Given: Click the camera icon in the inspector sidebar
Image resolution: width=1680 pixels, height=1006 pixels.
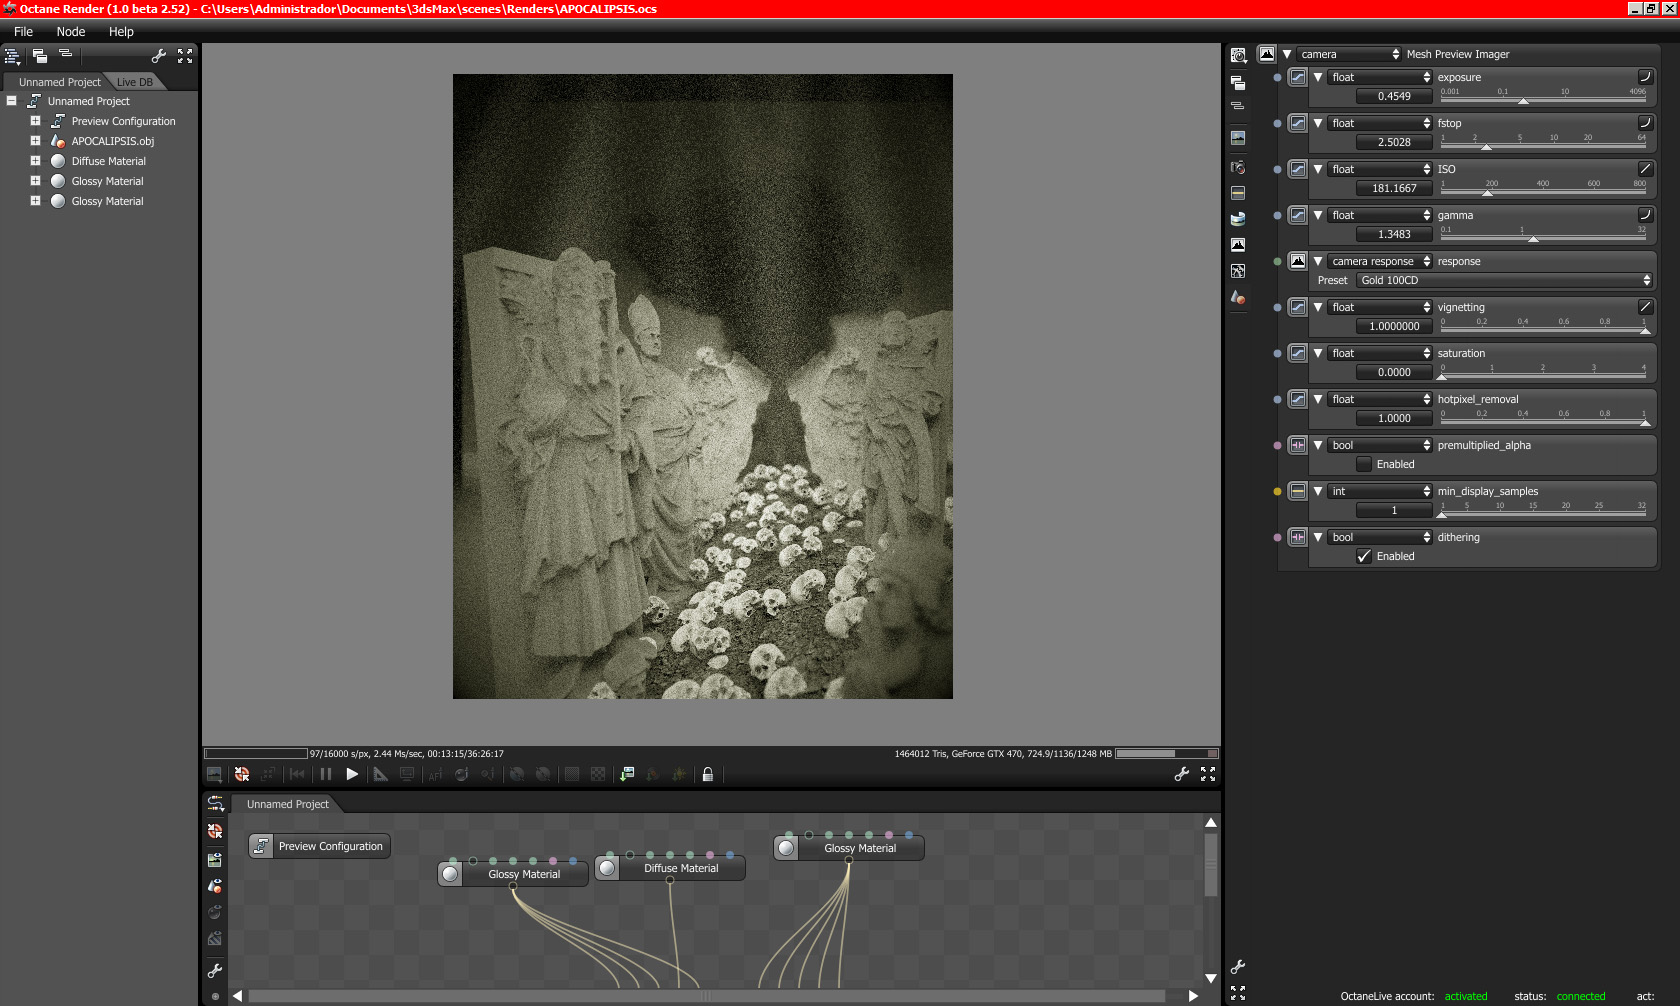Looking at the screenshot, I should coord(1238,167).
